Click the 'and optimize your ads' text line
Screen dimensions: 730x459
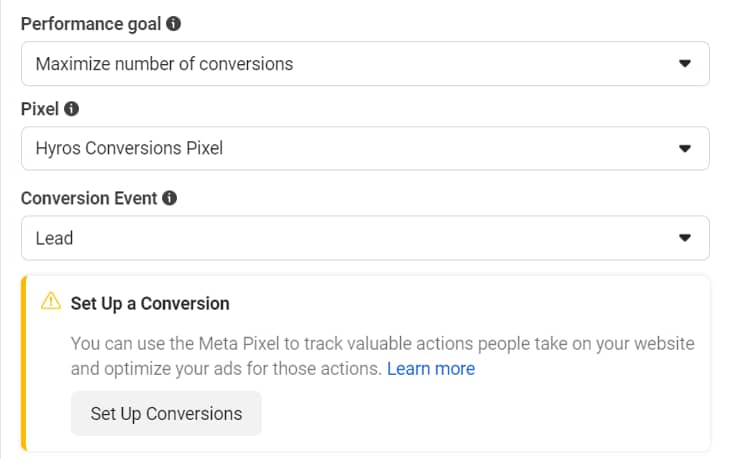(x=226, y=369)
